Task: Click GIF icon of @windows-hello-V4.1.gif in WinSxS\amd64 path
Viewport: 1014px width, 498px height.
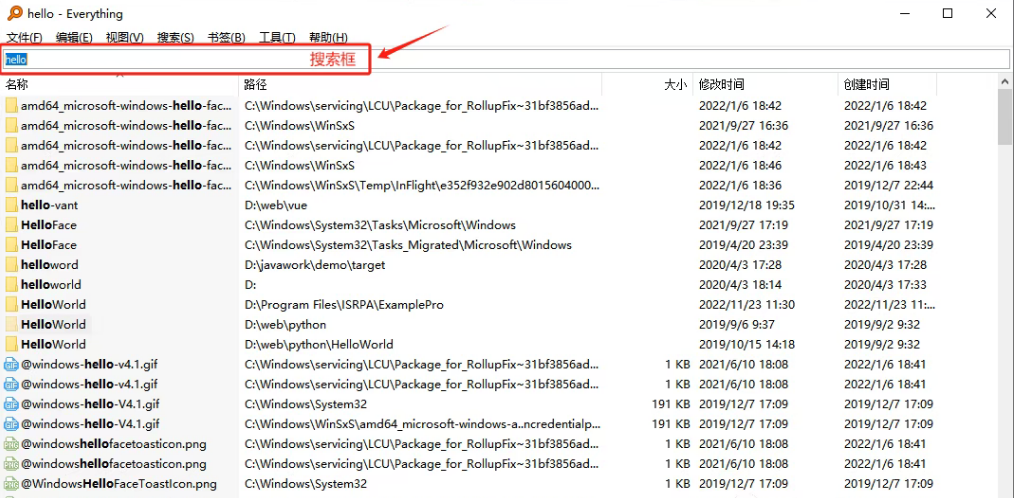Action: pyautogui.click(x=11, y=424)
